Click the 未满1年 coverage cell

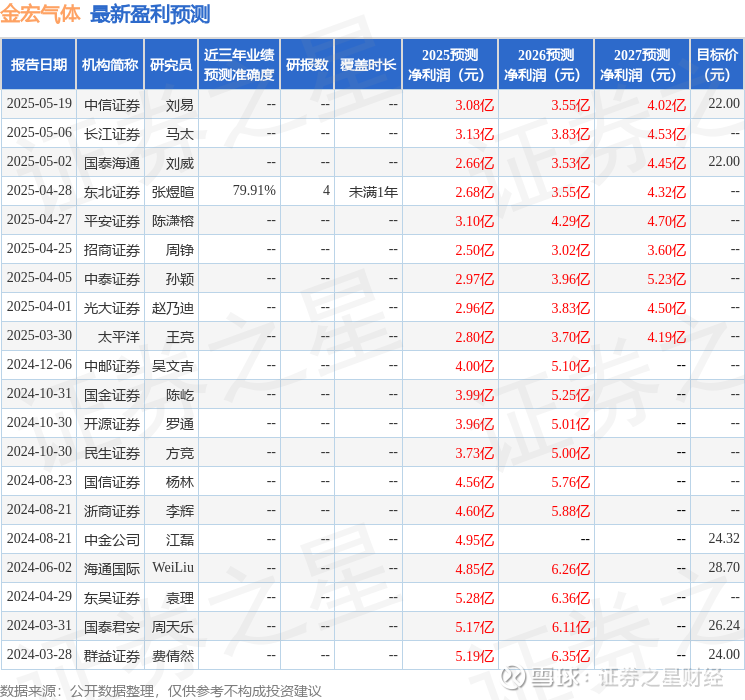[x=373, y=192]
